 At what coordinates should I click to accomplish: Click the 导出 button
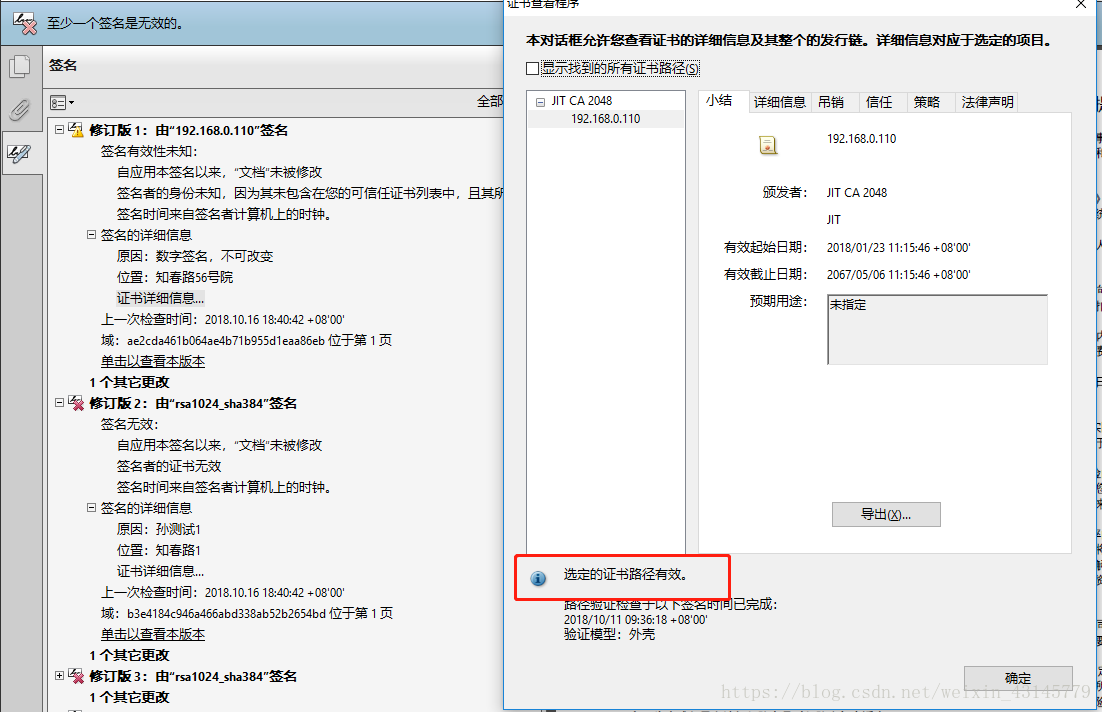pyautogui.click(x=886, y=514)
